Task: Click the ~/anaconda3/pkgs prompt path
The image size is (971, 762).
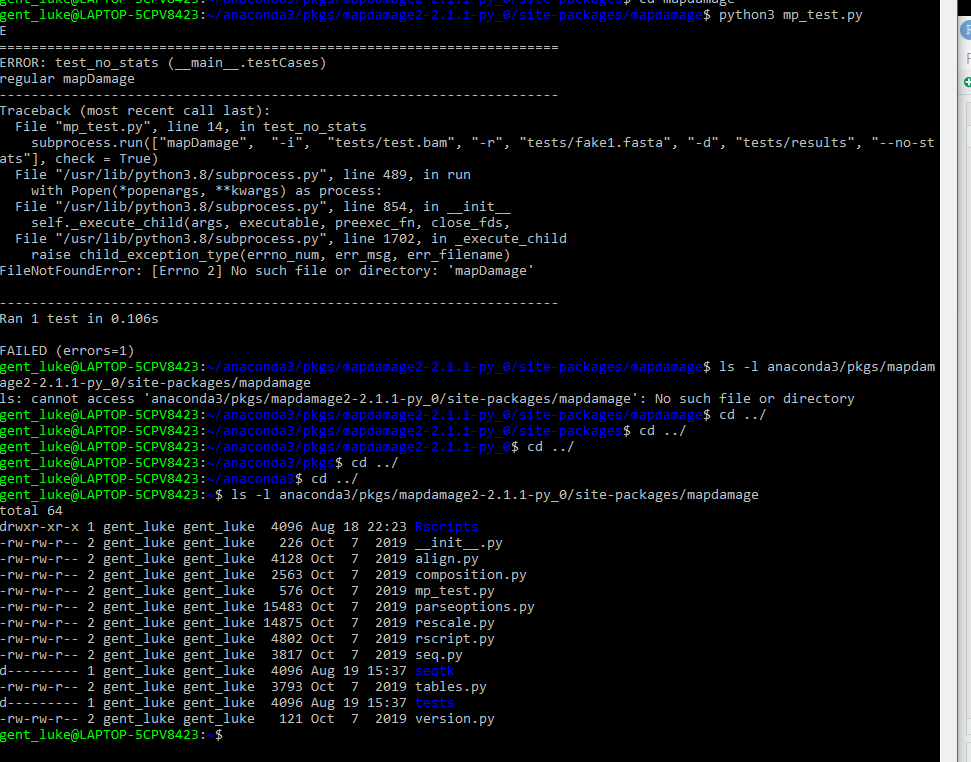Action: click(271, 463)
